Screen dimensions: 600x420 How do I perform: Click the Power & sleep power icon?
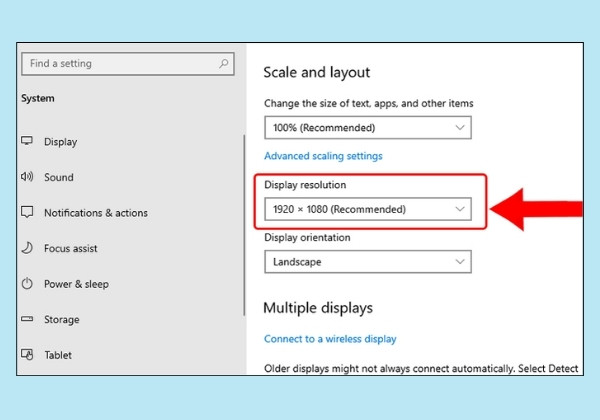27,283
